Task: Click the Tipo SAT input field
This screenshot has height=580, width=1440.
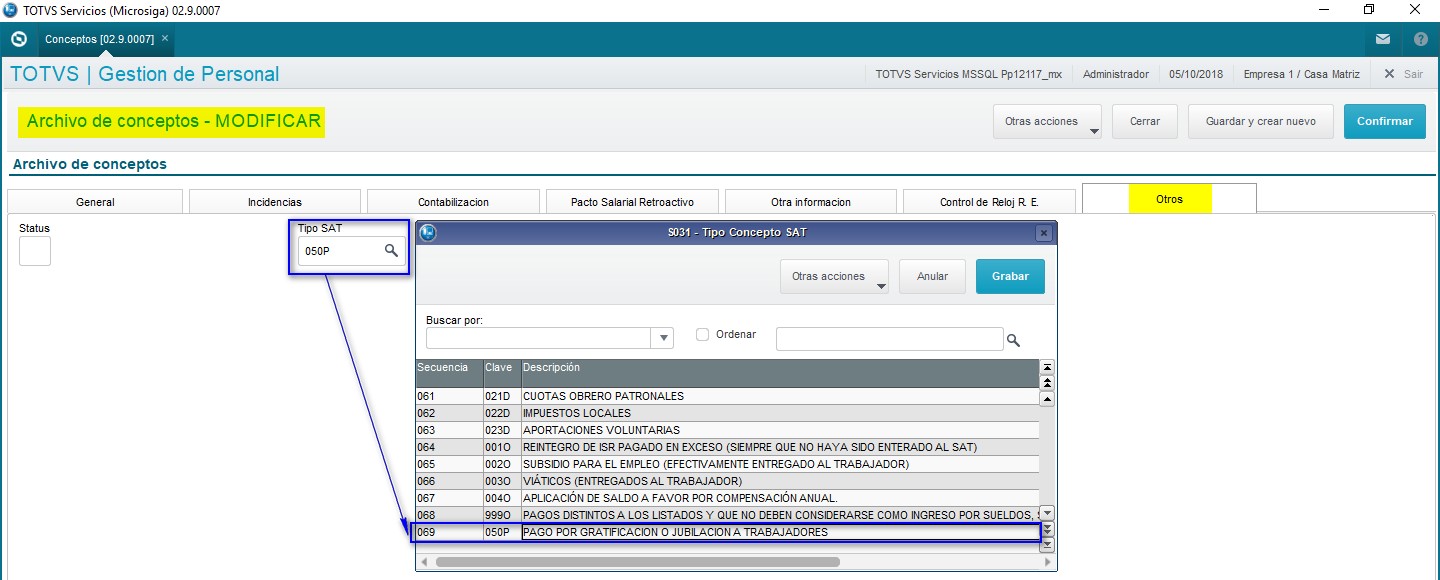Action: (341, 252)
